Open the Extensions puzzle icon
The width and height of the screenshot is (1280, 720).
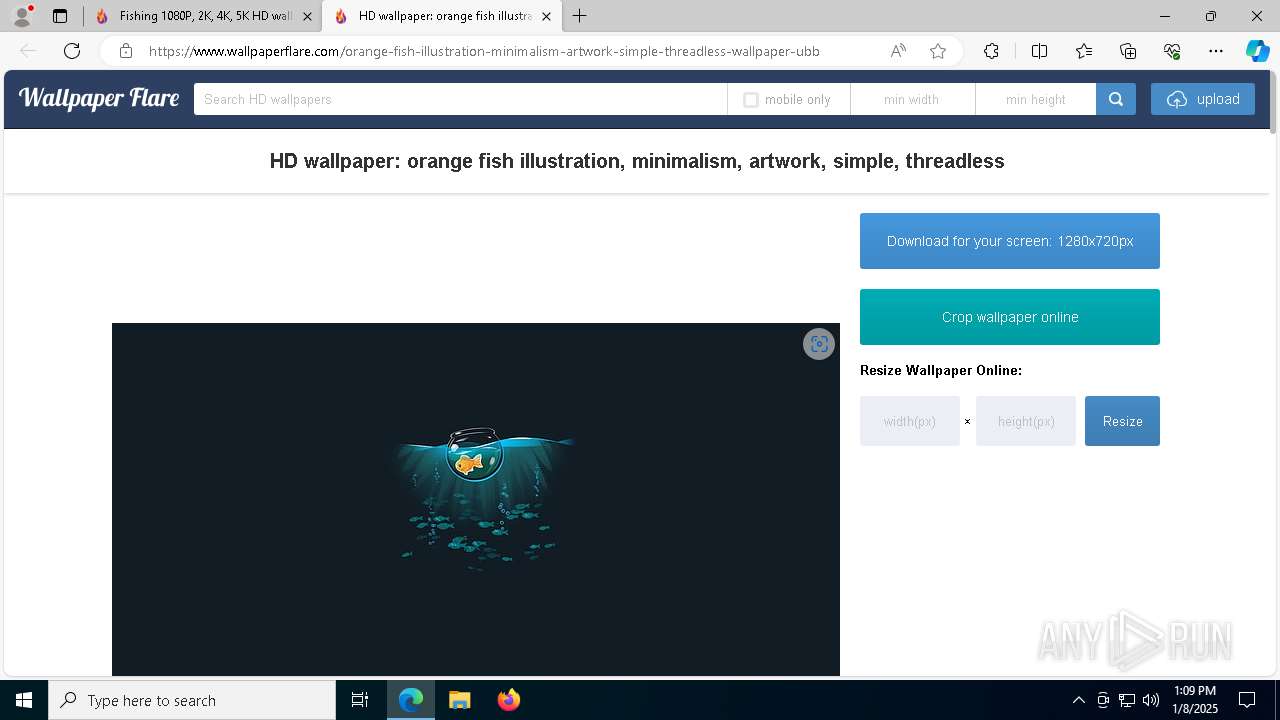tap(991, 51)
